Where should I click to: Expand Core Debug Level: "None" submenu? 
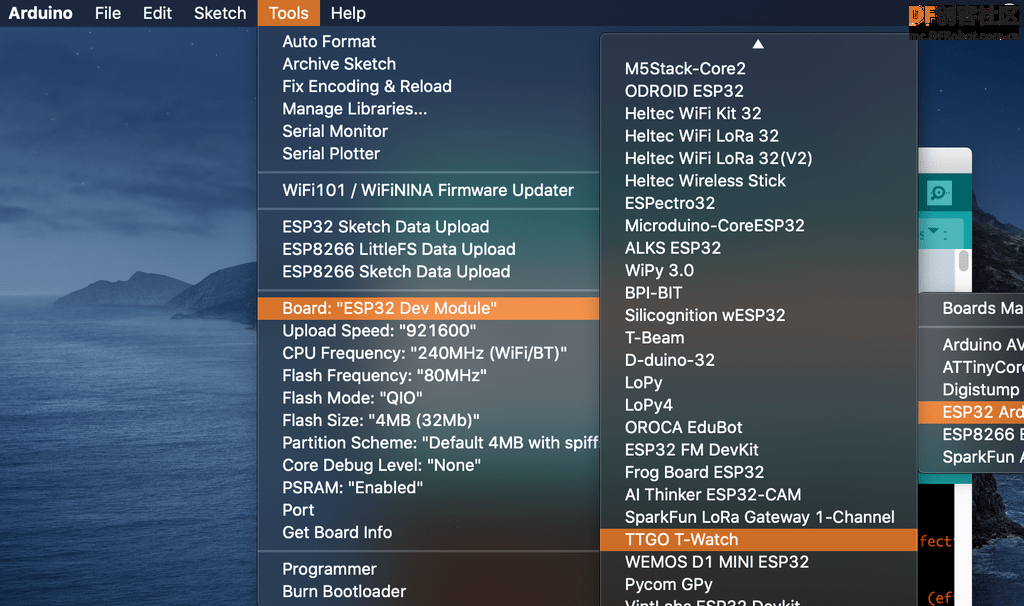point(428,465)
